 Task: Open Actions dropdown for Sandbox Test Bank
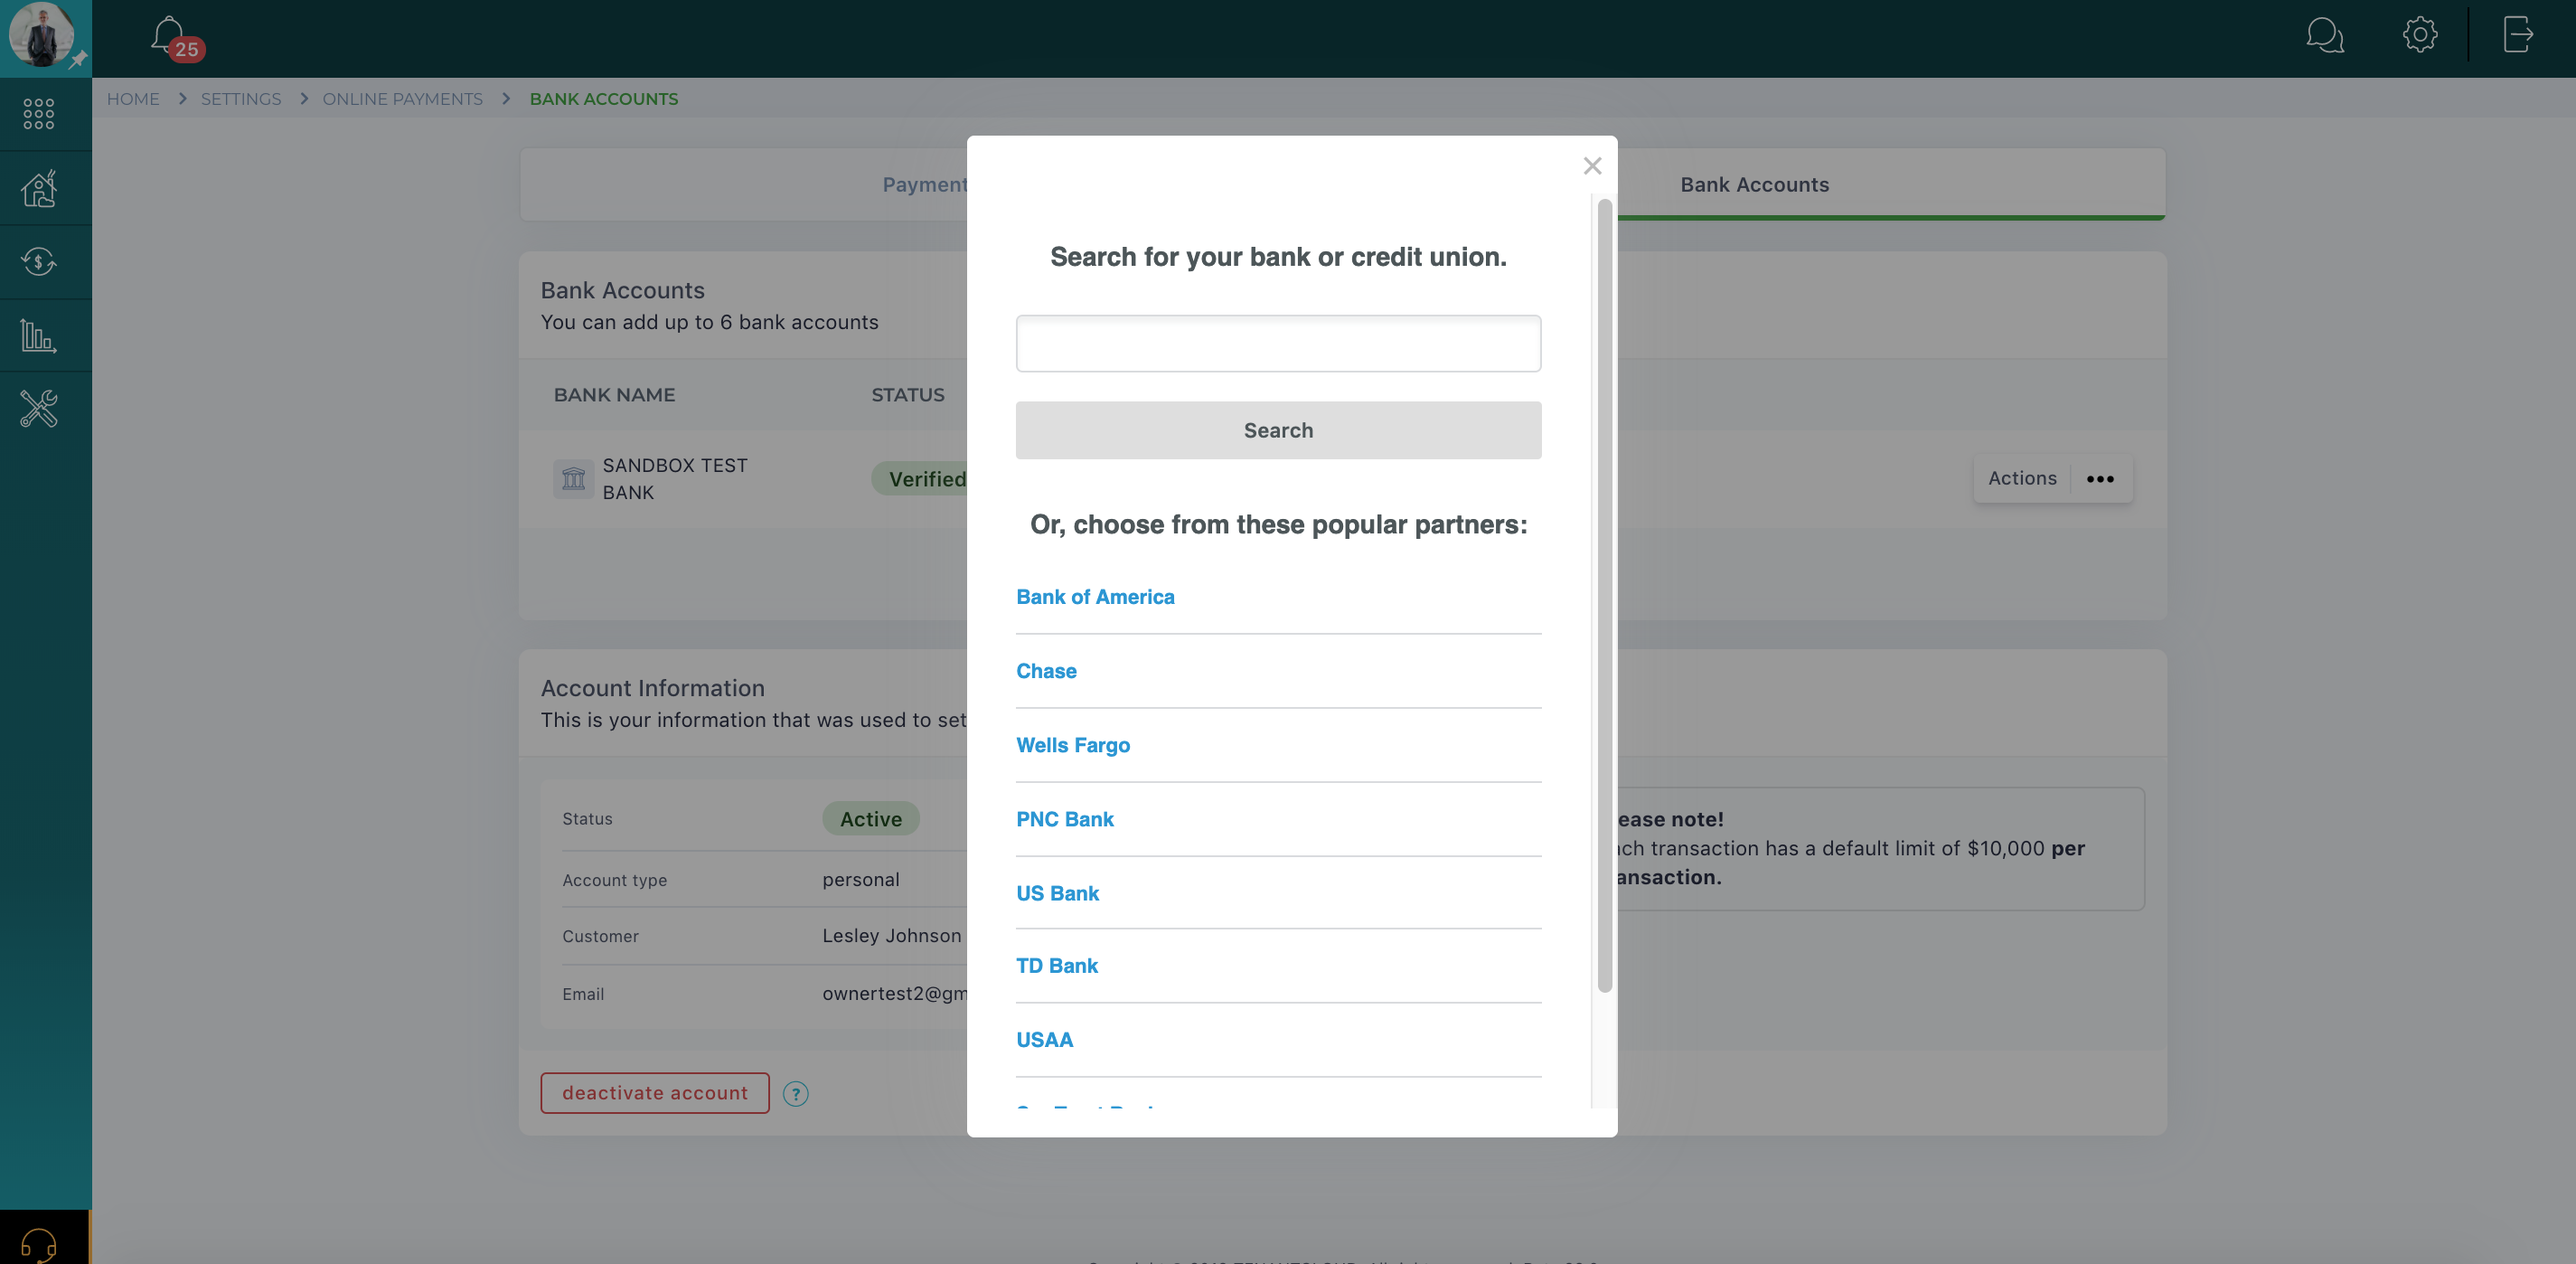tap(2022, 479)
